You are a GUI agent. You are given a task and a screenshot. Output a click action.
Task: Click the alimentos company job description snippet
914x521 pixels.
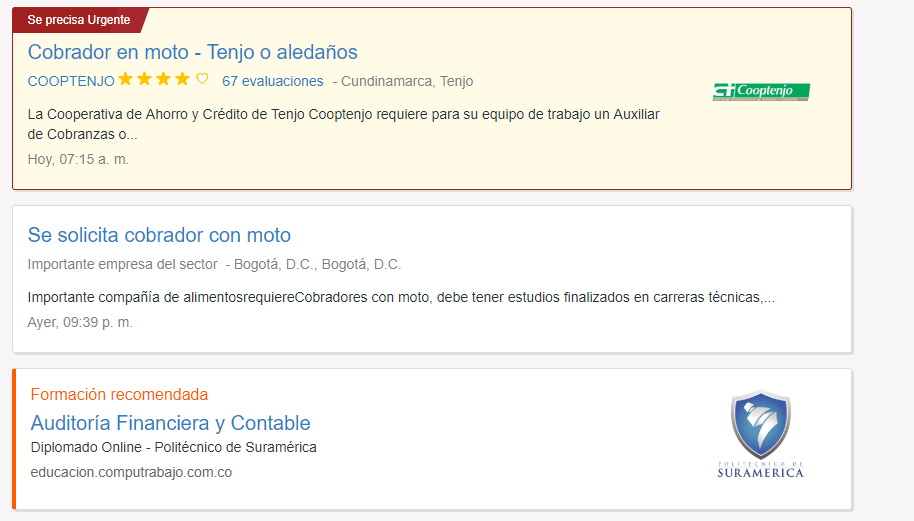click(x=400, y=297)
